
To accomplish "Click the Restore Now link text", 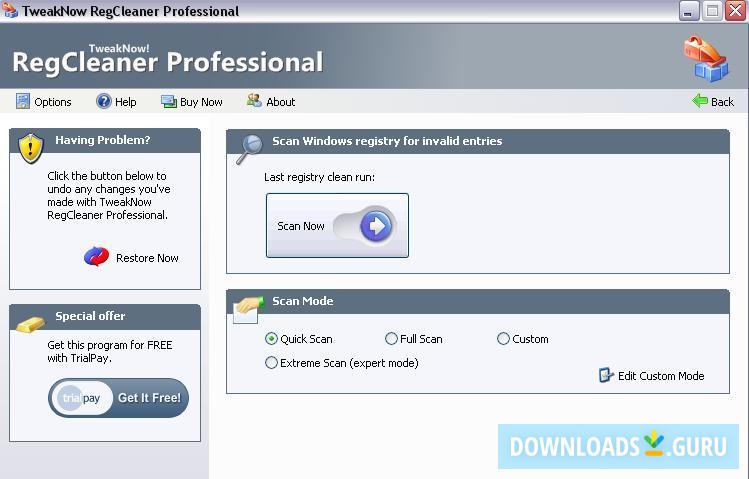I will pyautogui.click(x=147, y=258).
